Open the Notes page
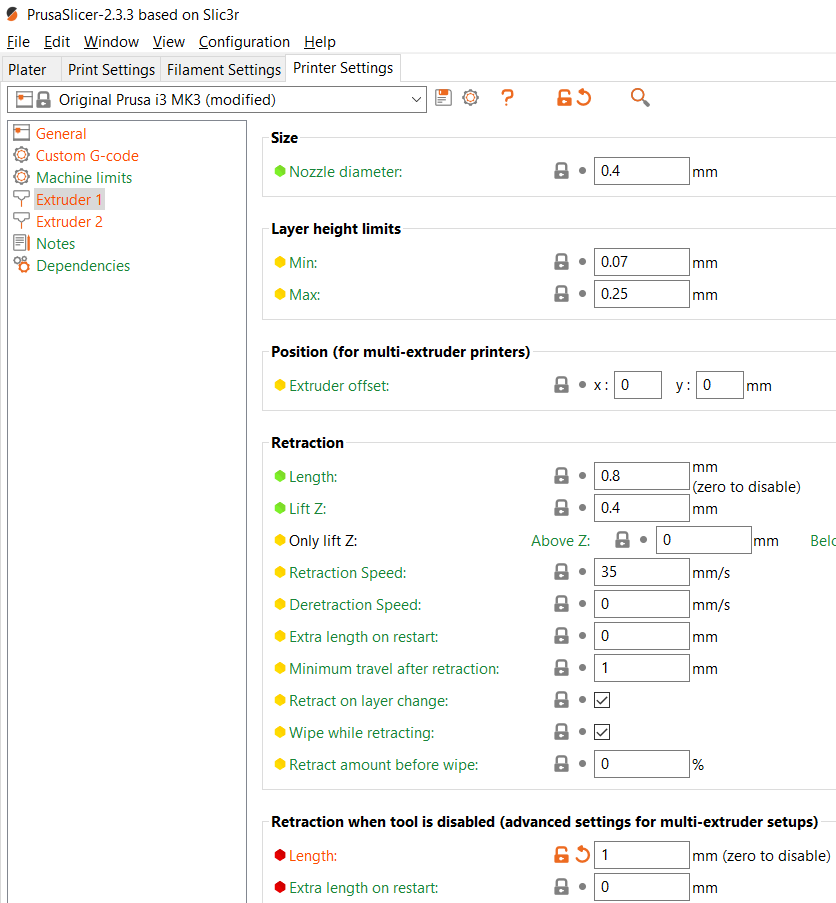This screenshot has height=903, width=836. tap(55, 243)
